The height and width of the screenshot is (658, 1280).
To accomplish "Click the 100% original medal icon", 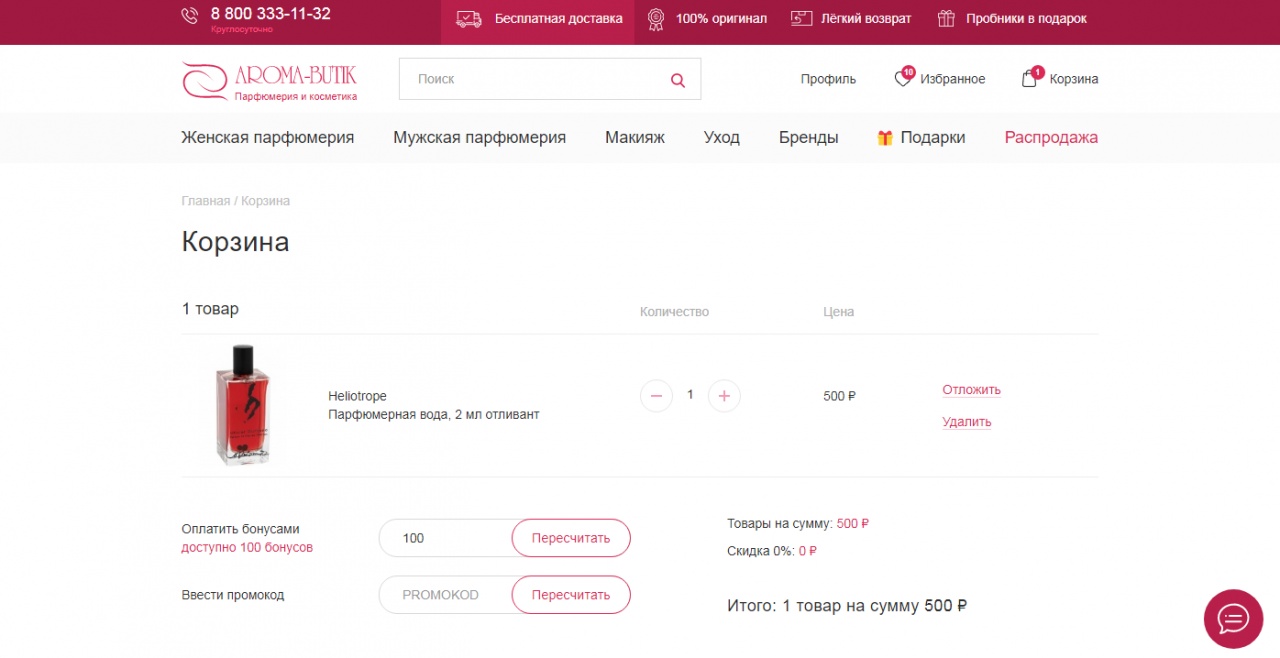I will pos(656,19).
